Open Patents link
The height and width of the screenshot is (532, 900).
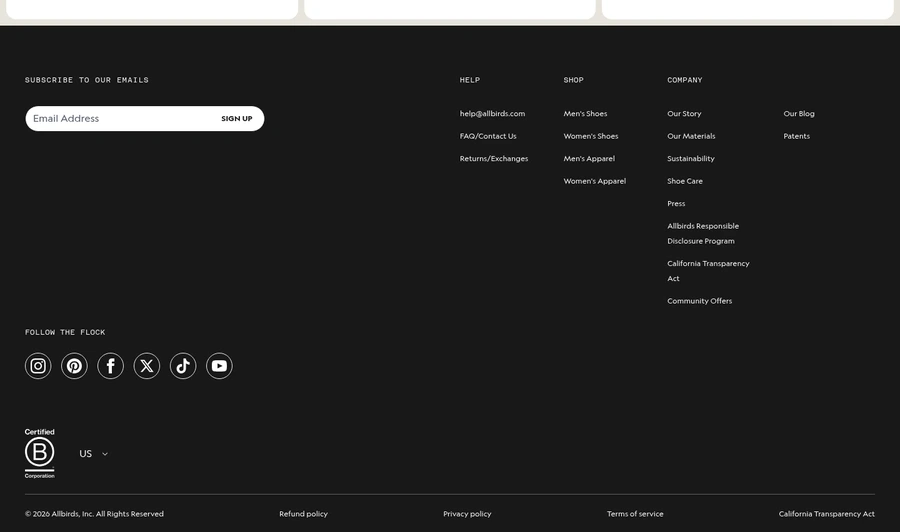pos(797,136)
